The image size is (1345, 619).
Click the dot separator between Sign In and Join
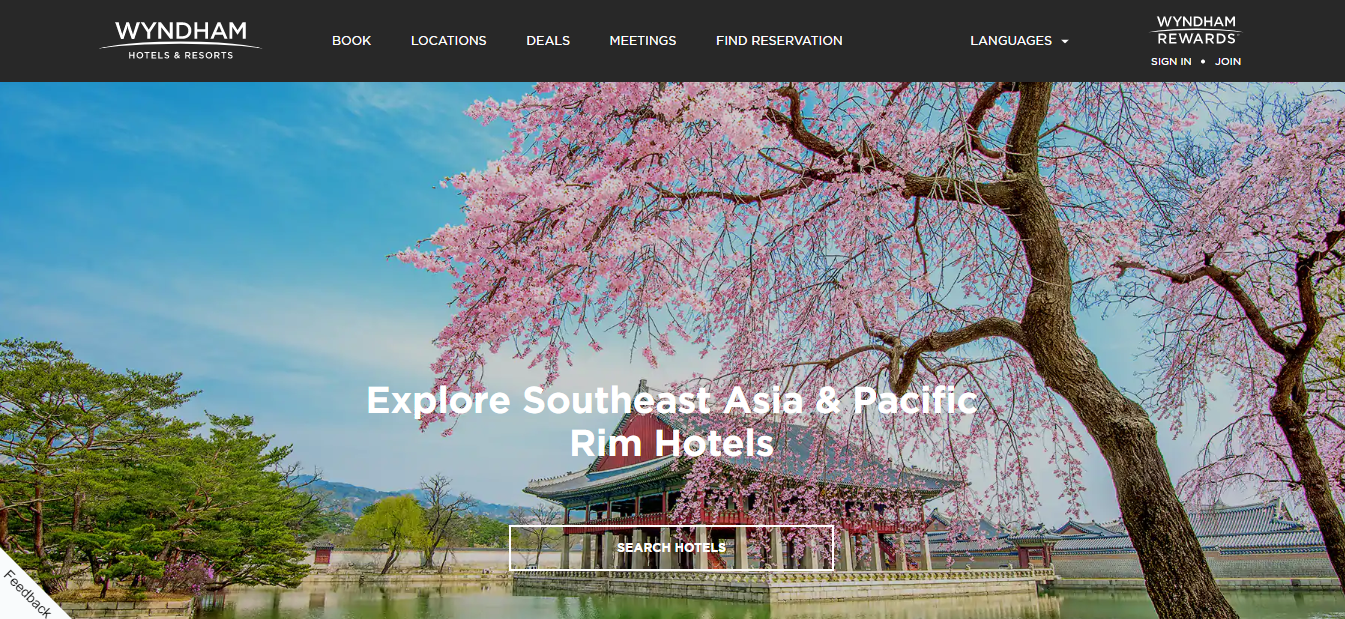click(x=1203, y=62)
